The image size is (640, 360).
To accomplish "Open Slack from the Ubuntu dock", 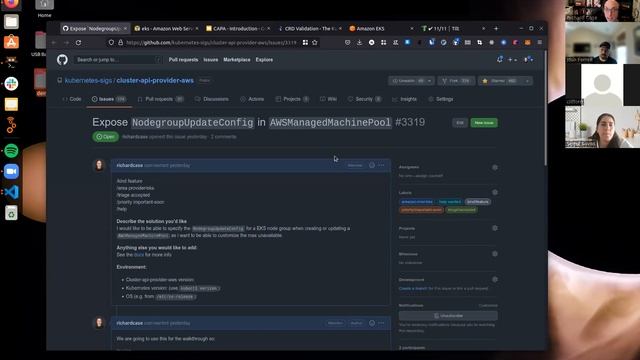I will [11, 84].
